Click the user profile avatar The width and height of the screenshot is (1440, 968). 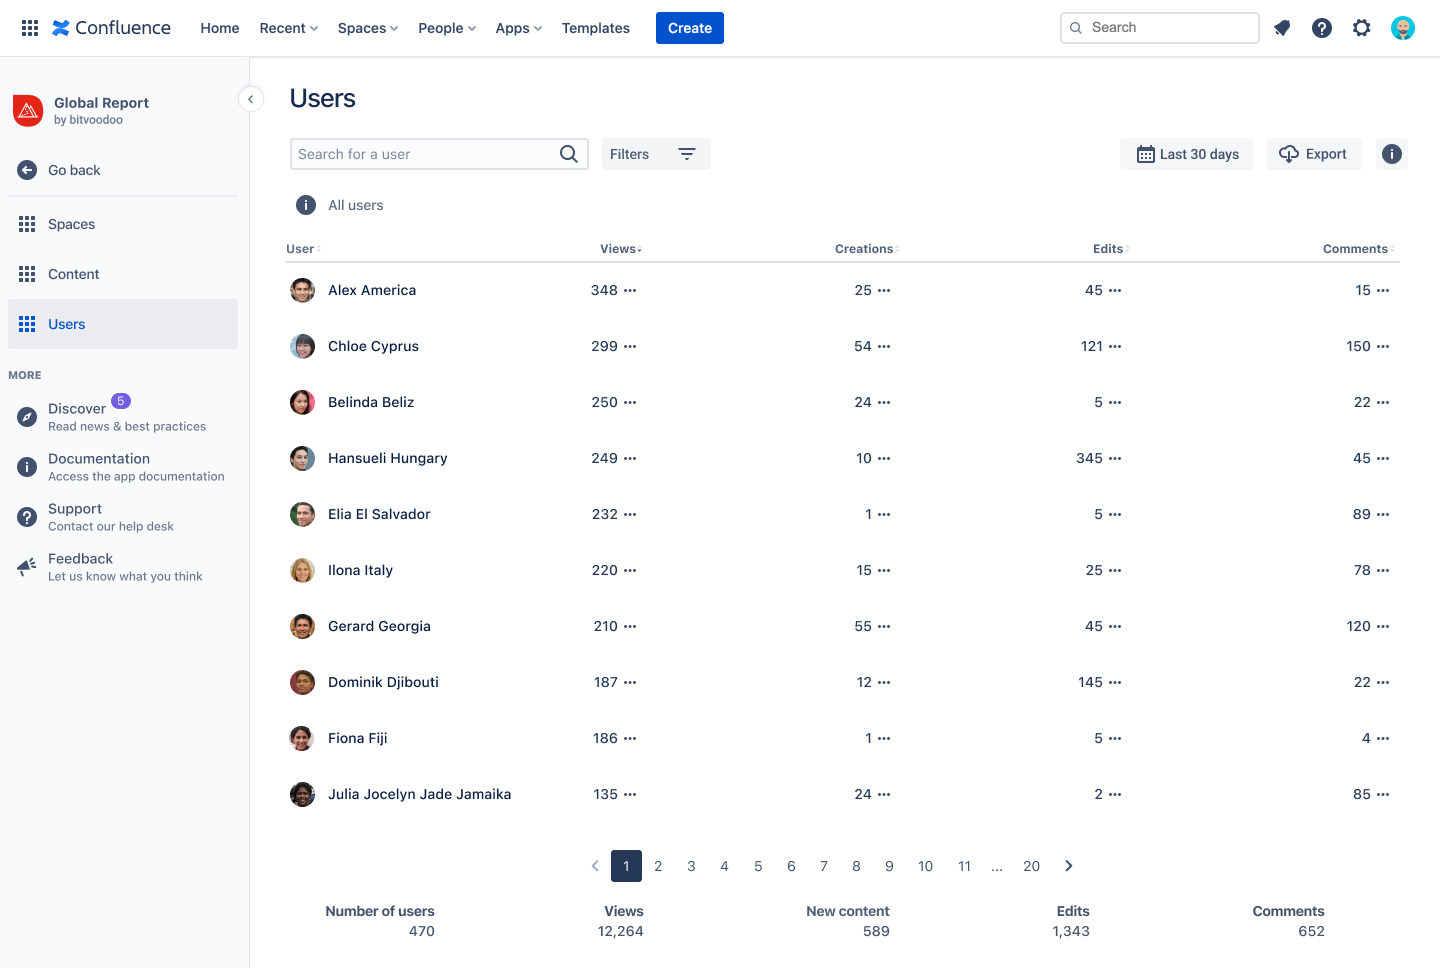click(x=1403, y=28)
